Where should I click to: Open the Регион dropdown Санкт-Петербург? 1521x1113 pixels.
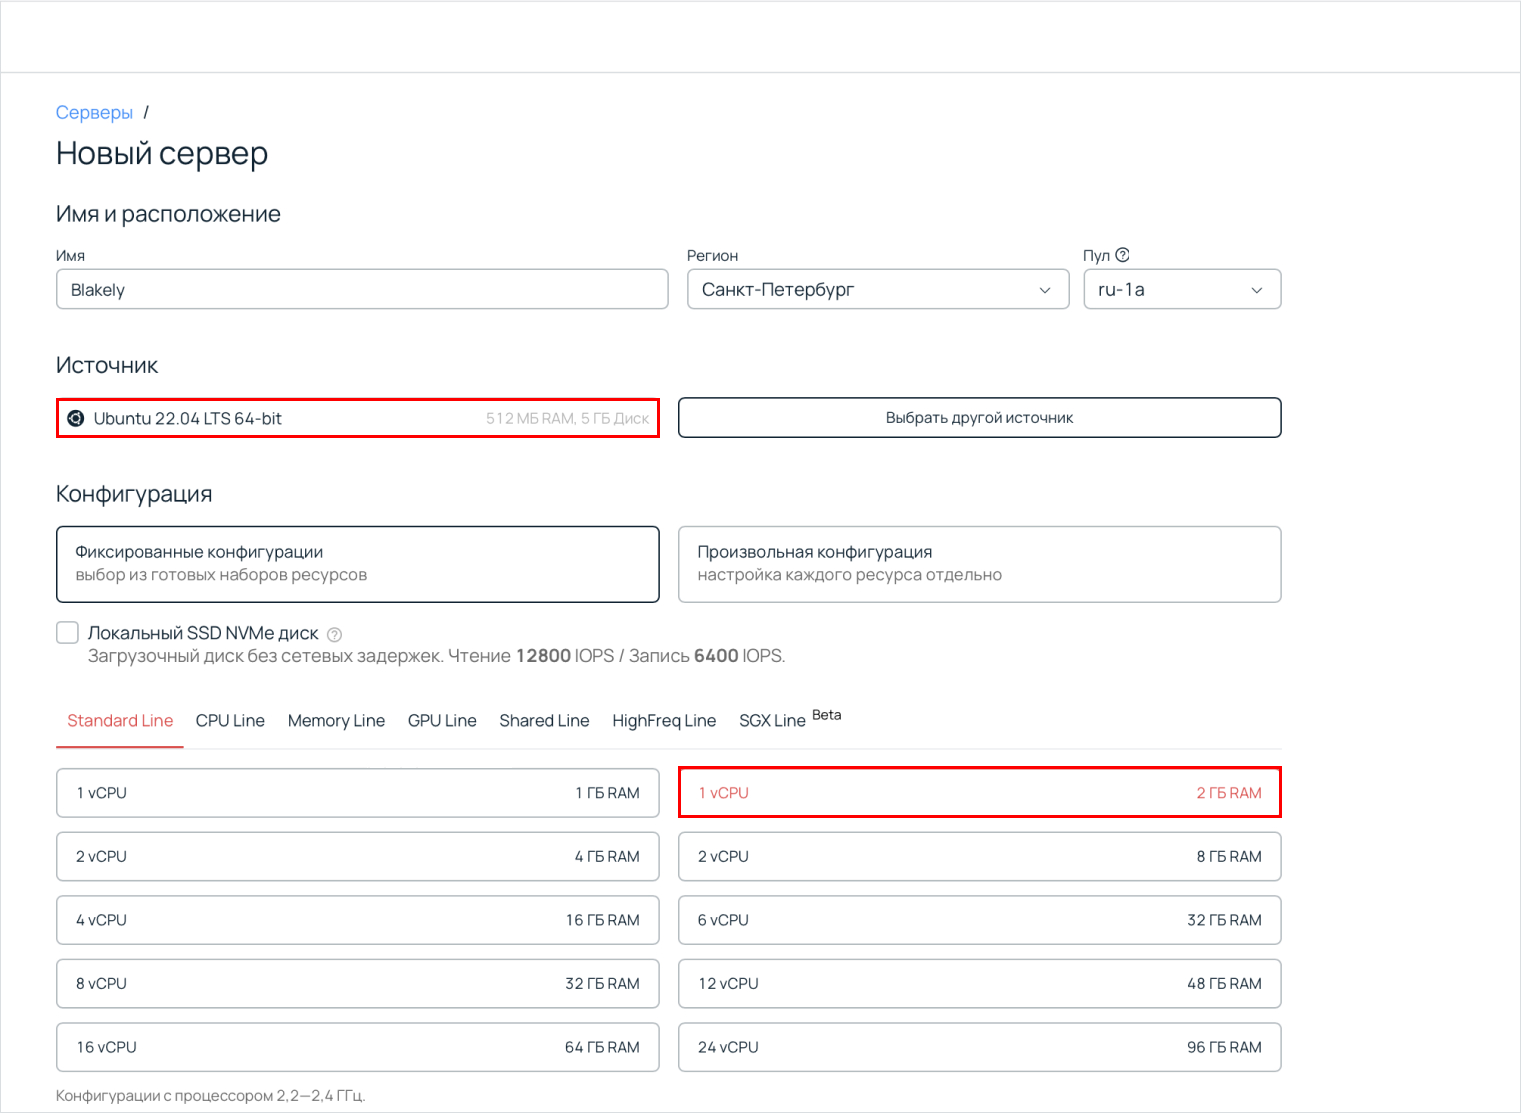pyautogui.click(x=877, y=290)
